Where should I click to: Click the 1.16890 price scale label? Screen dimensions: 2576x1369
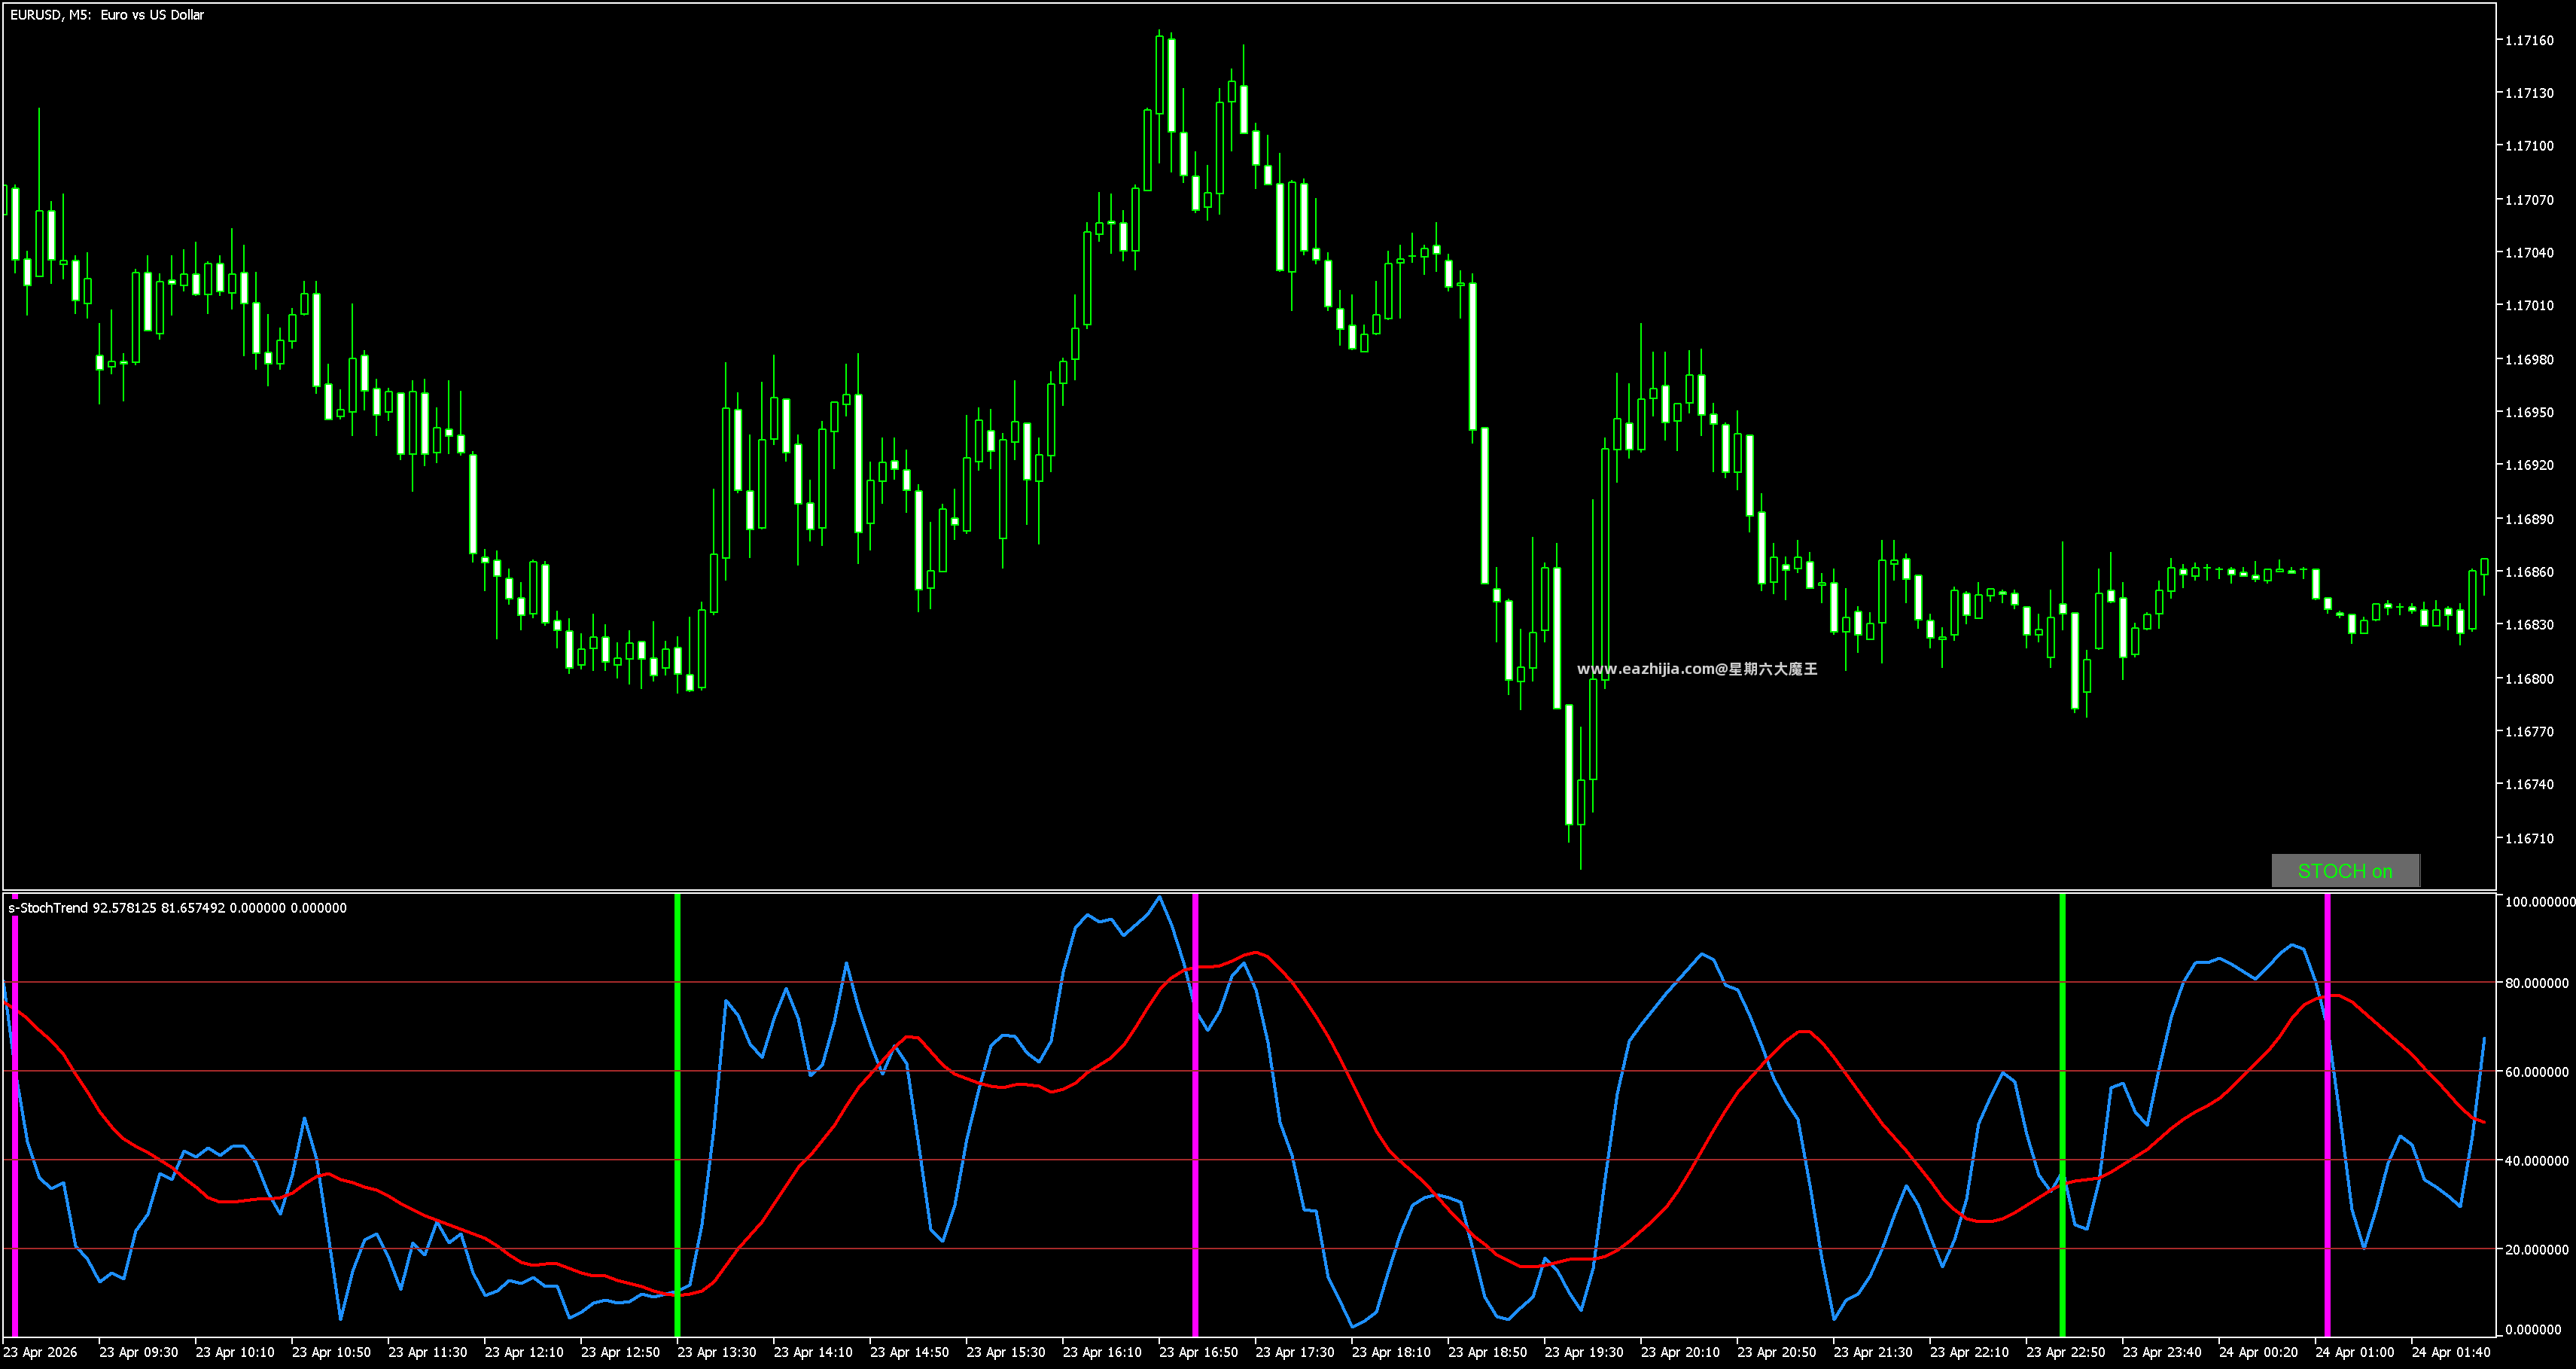tap(2529, 519)
